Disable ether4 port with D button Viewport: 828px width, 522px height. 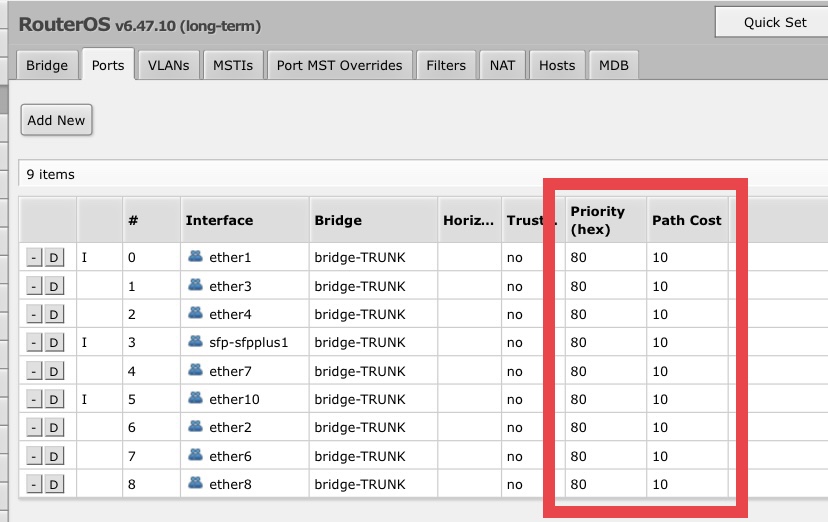tap(54, 315)
